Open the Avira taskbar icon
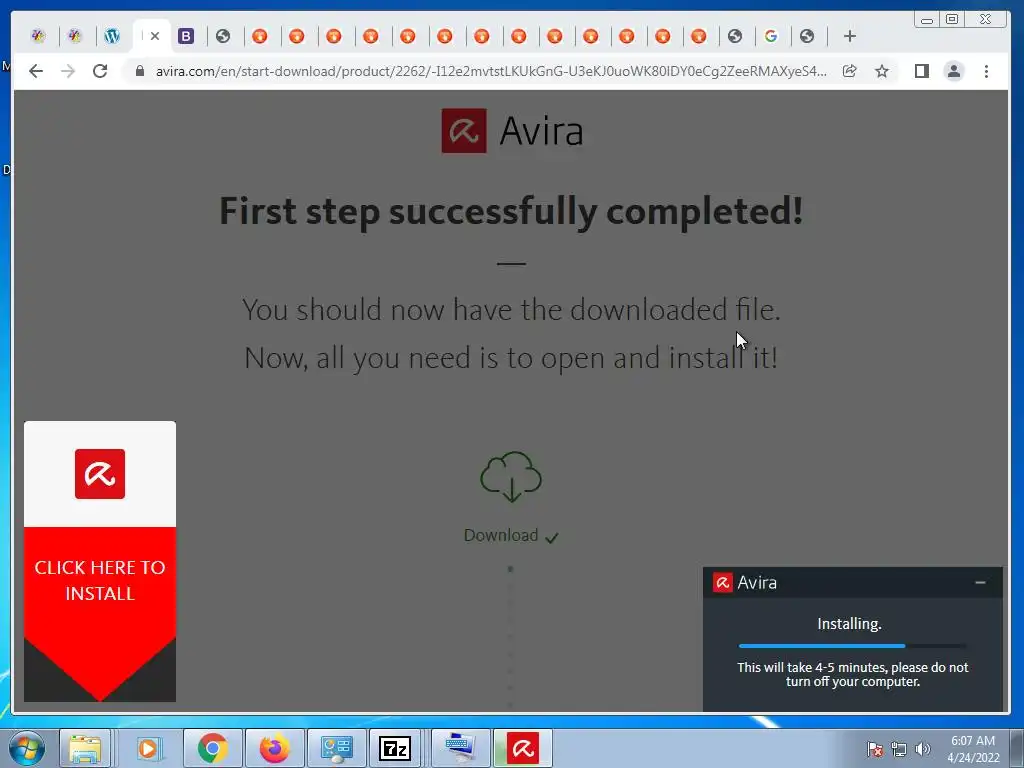 pyautogui.click(x=522, y=748)
